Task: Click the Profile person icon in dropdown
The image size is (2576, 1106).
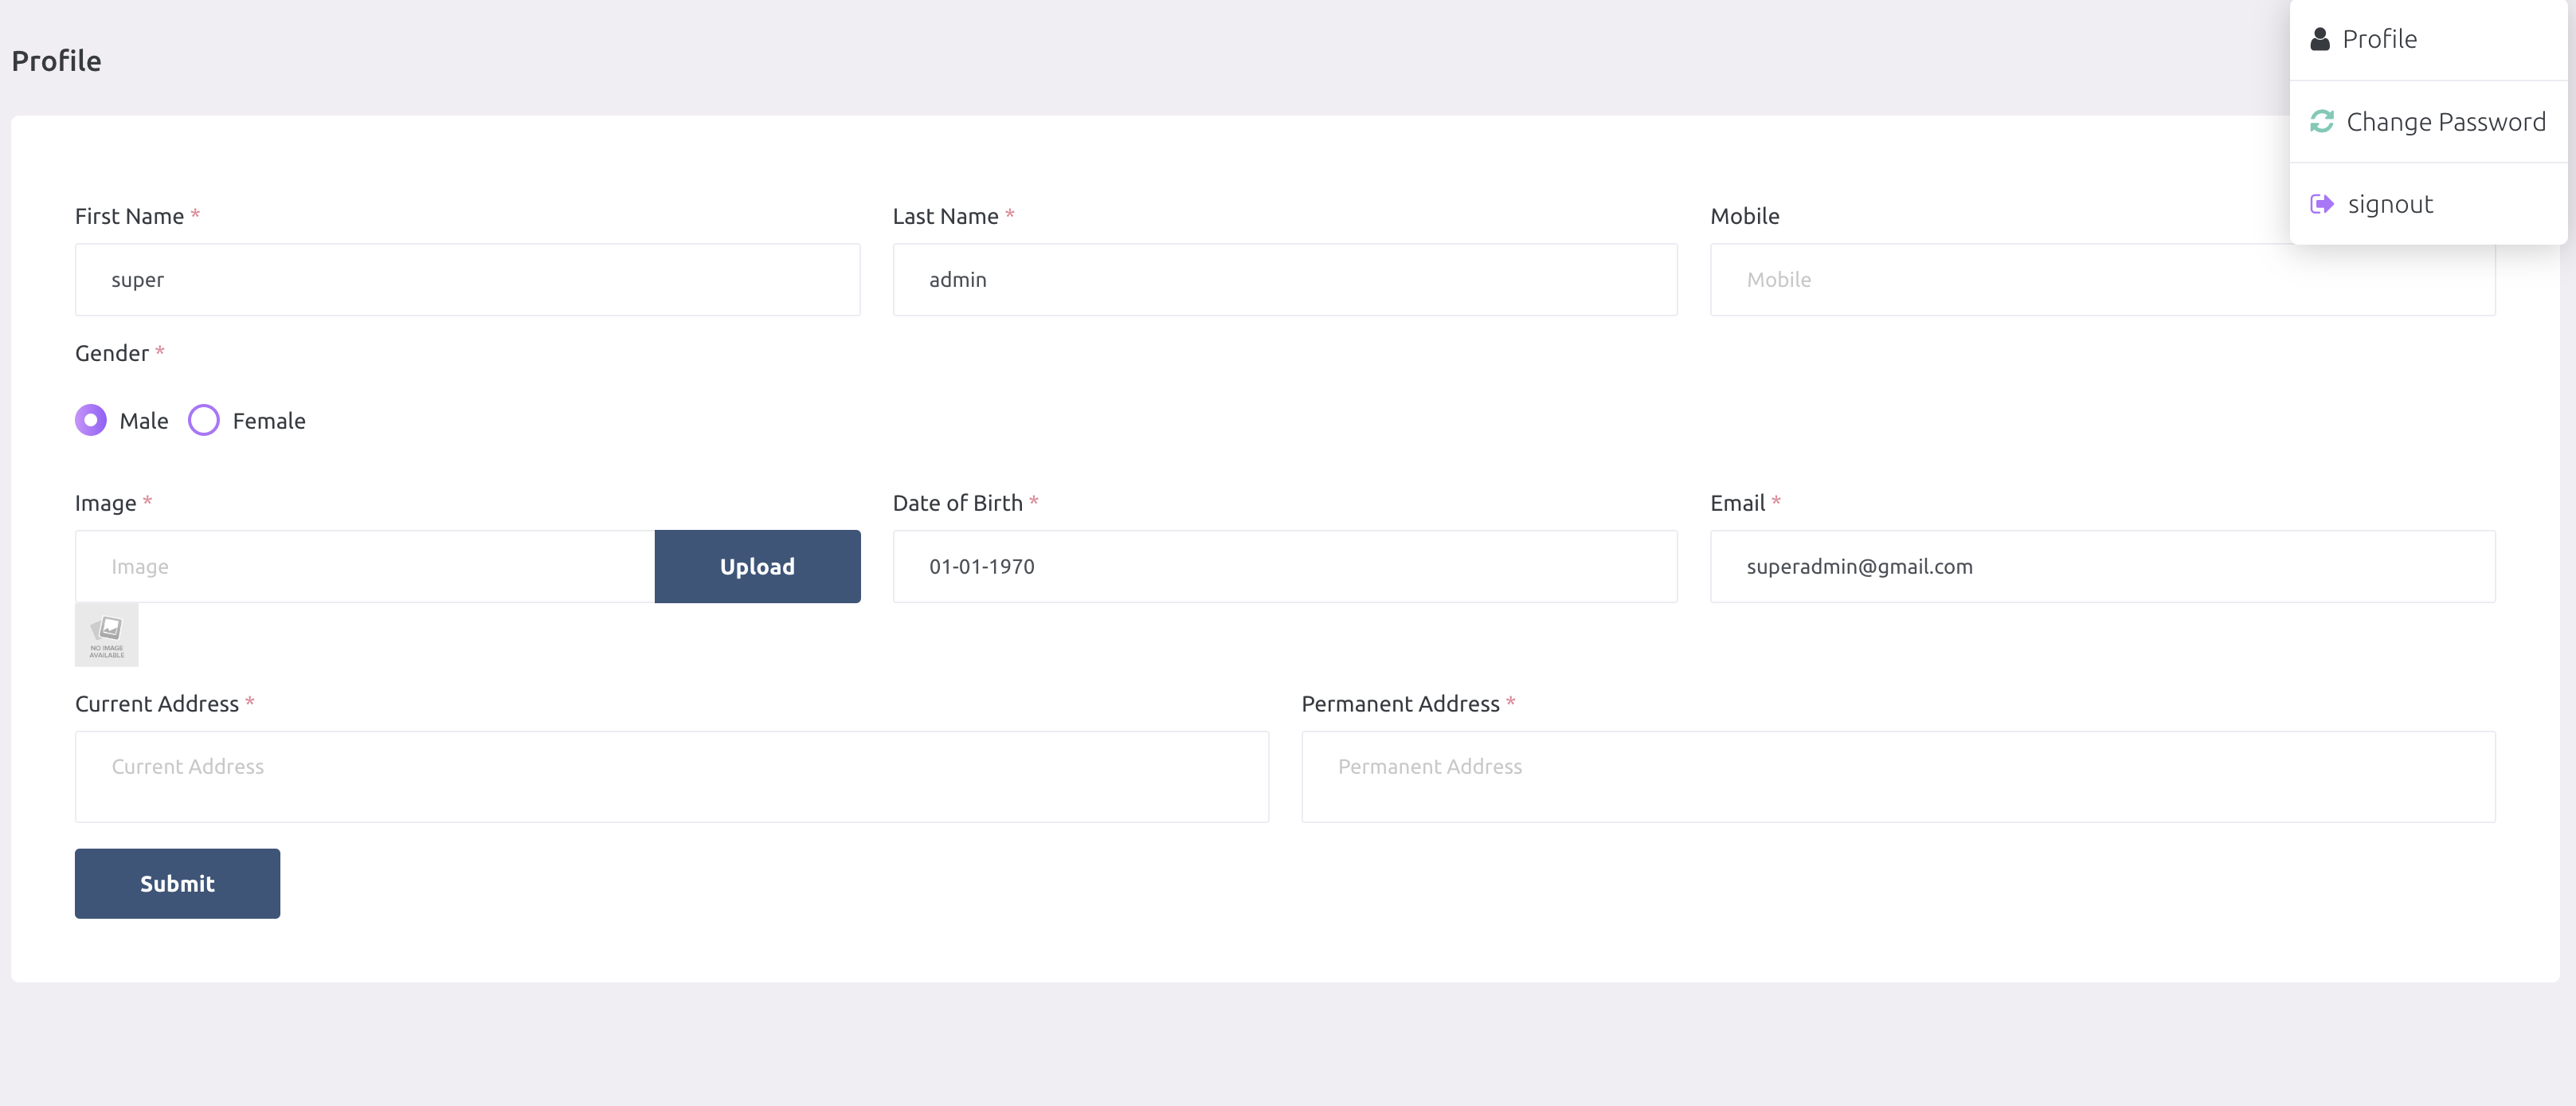Action: 2320,39
